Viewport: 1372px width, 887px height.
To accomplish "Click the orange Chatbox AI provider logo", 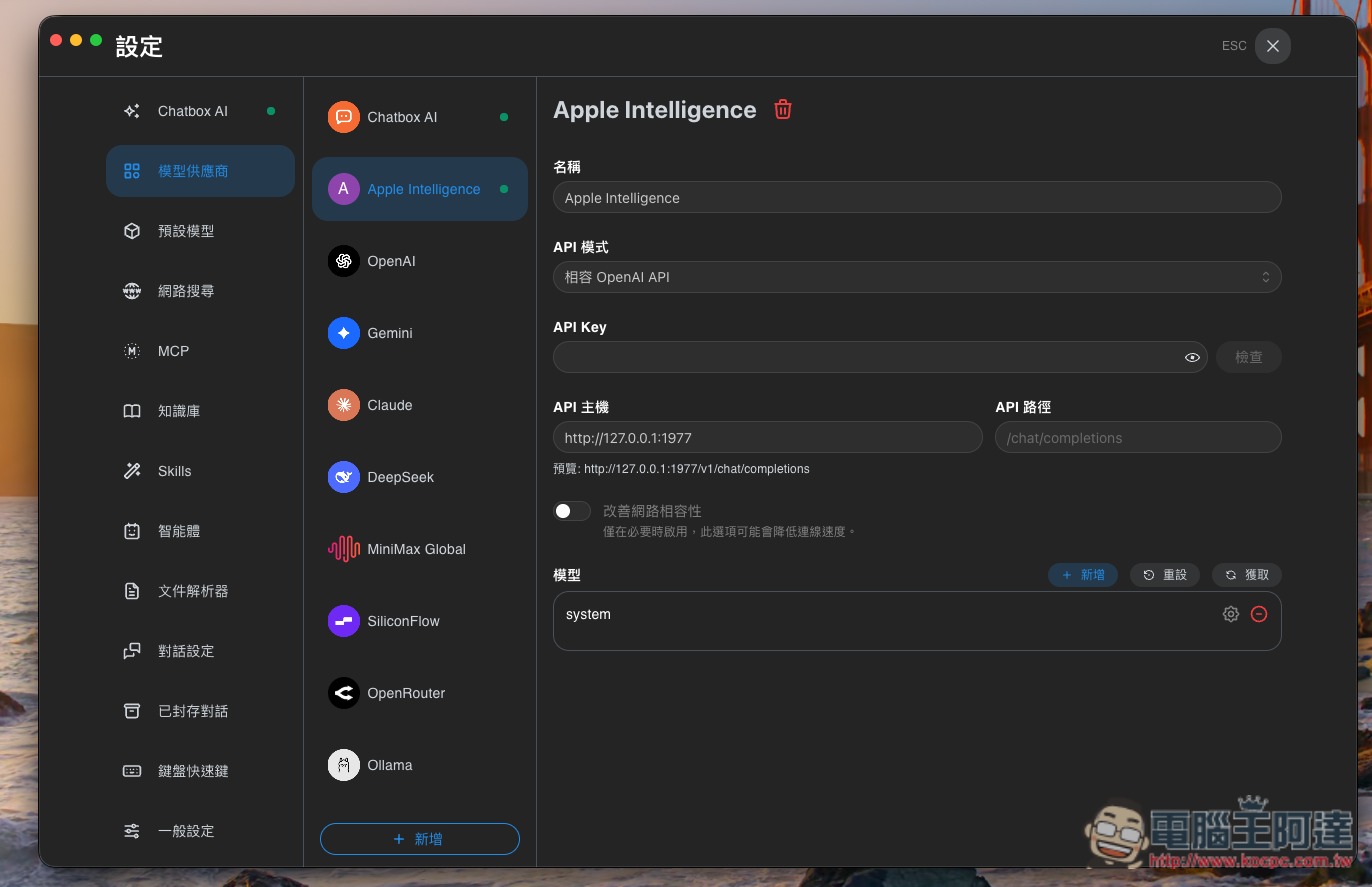I will (x=344, y=117).
